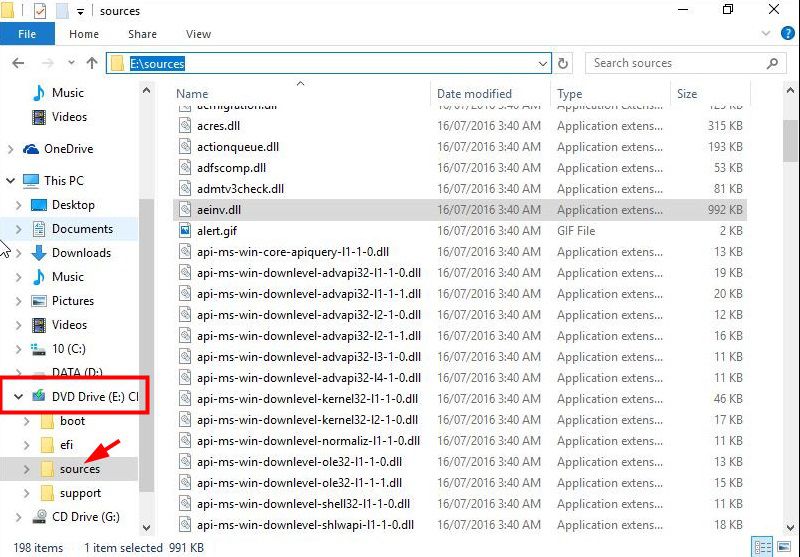
Task: Select the OneDrive cloud icon
Action: [x=31, y=149]
